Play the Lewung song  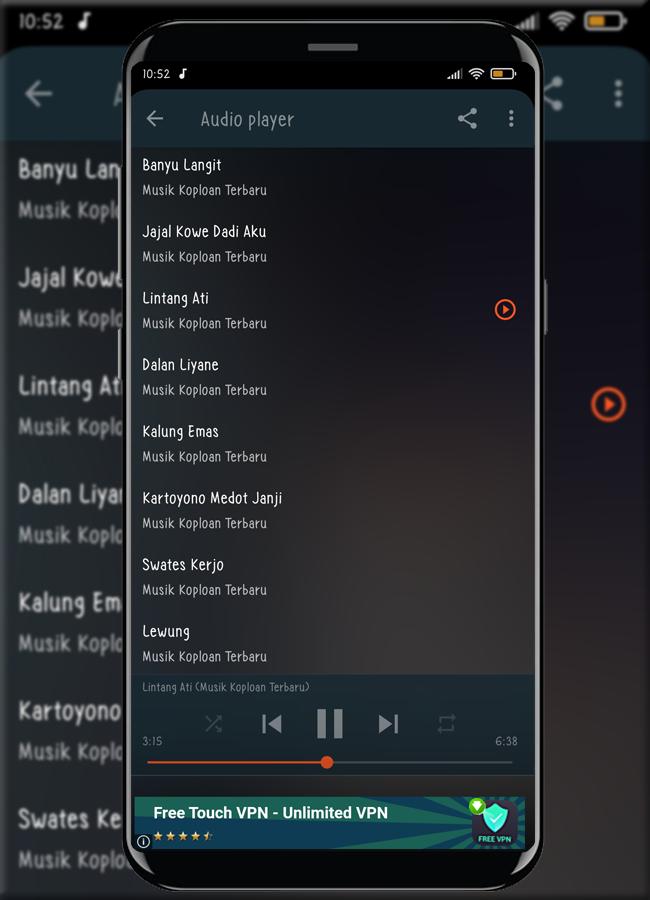coord(332,643)
